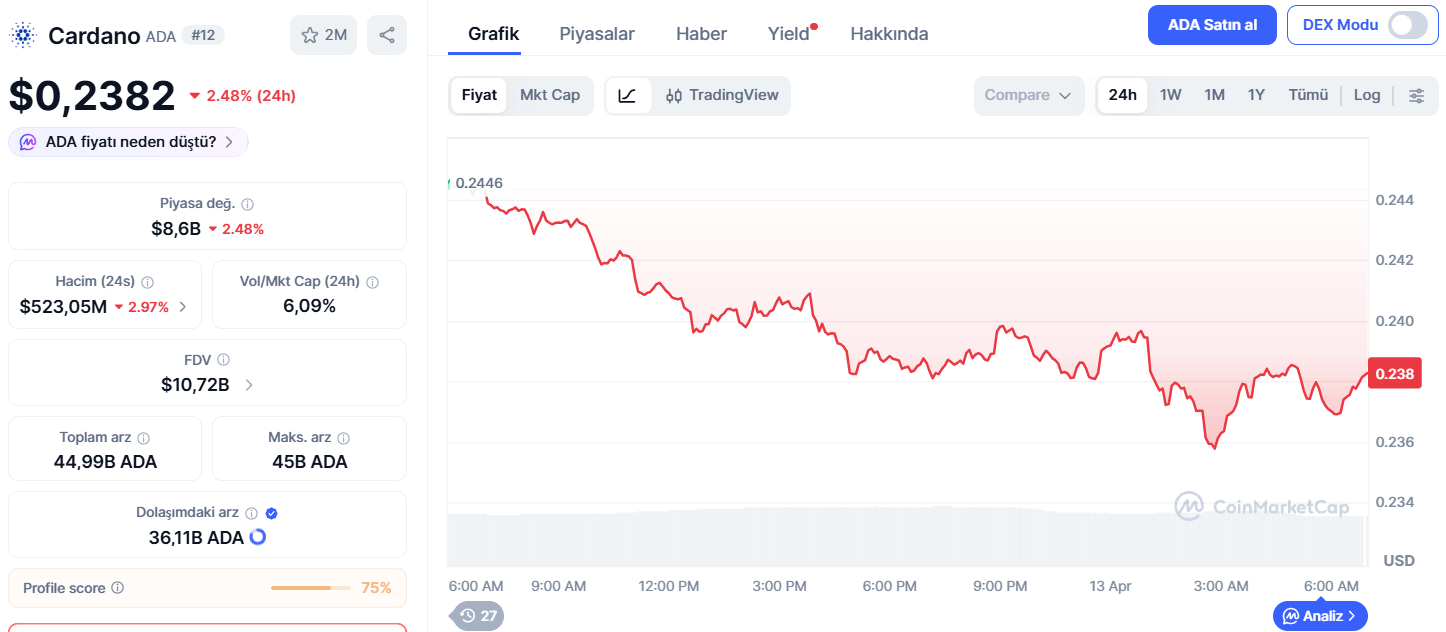
Task: Click info icon beside Profile score
Action: 118,588
